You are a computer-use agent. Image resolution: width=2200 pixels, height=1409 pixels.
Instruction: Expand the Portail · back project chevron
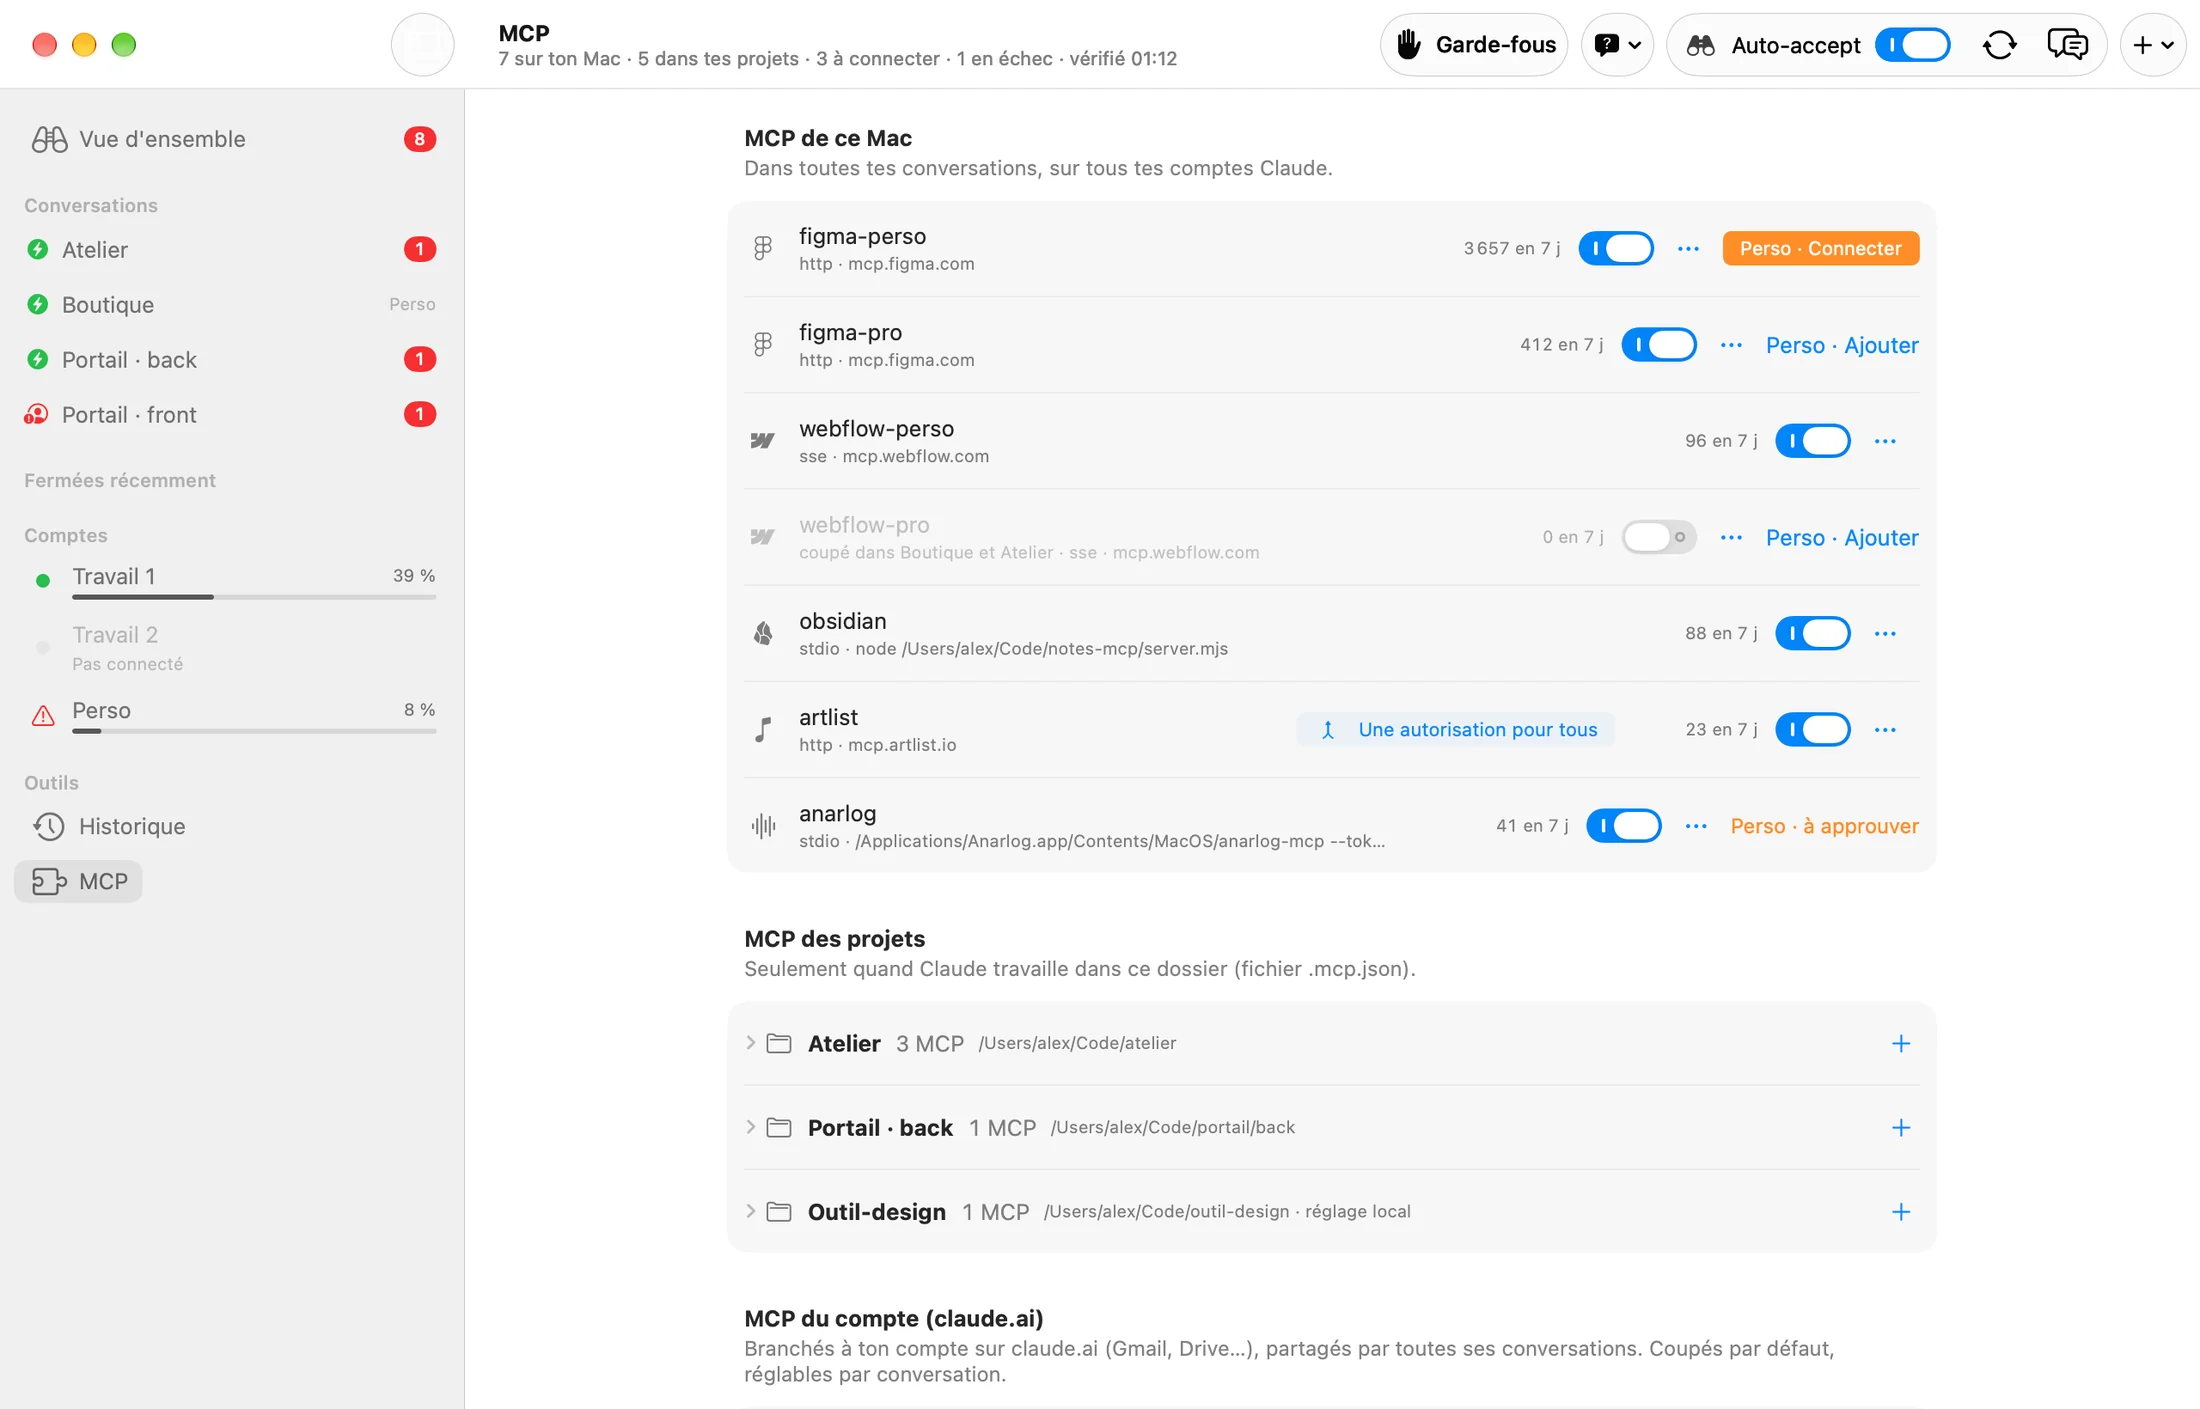pos(750,1127)
